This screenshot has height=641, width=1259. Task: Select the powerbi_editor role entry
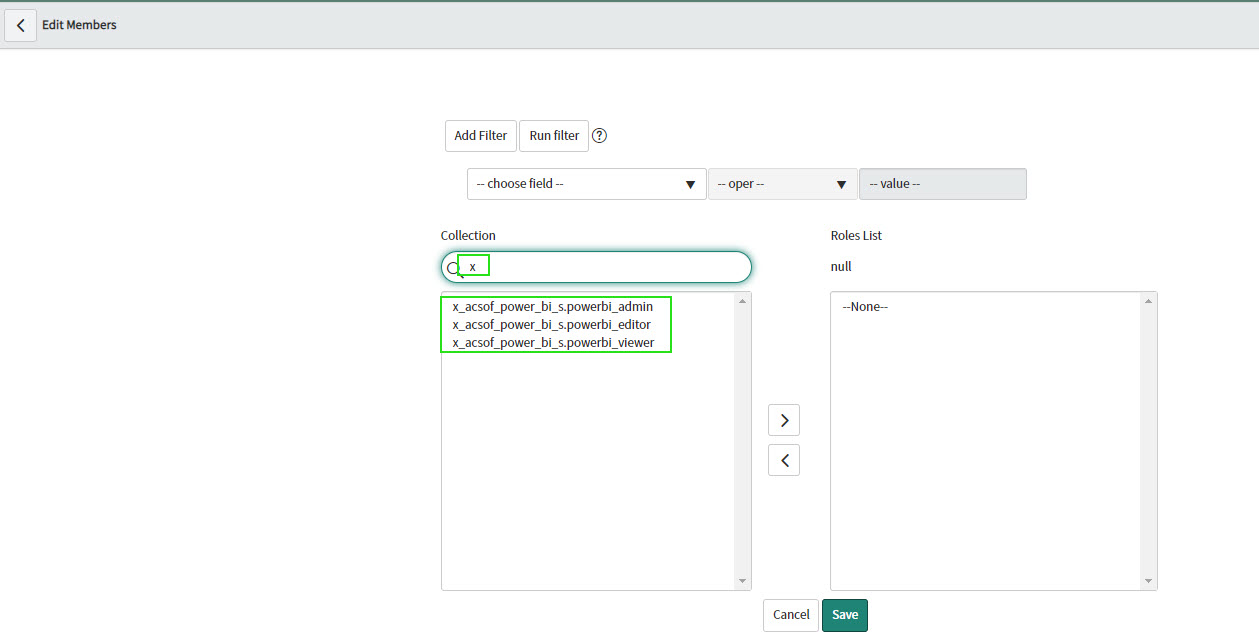point(551,325)
